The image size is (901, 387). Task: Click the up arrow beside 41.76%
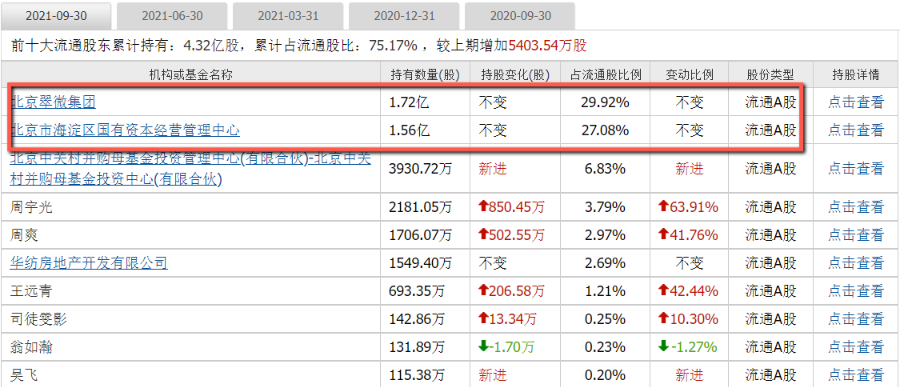pyautogui.click(x=663, y=235)
